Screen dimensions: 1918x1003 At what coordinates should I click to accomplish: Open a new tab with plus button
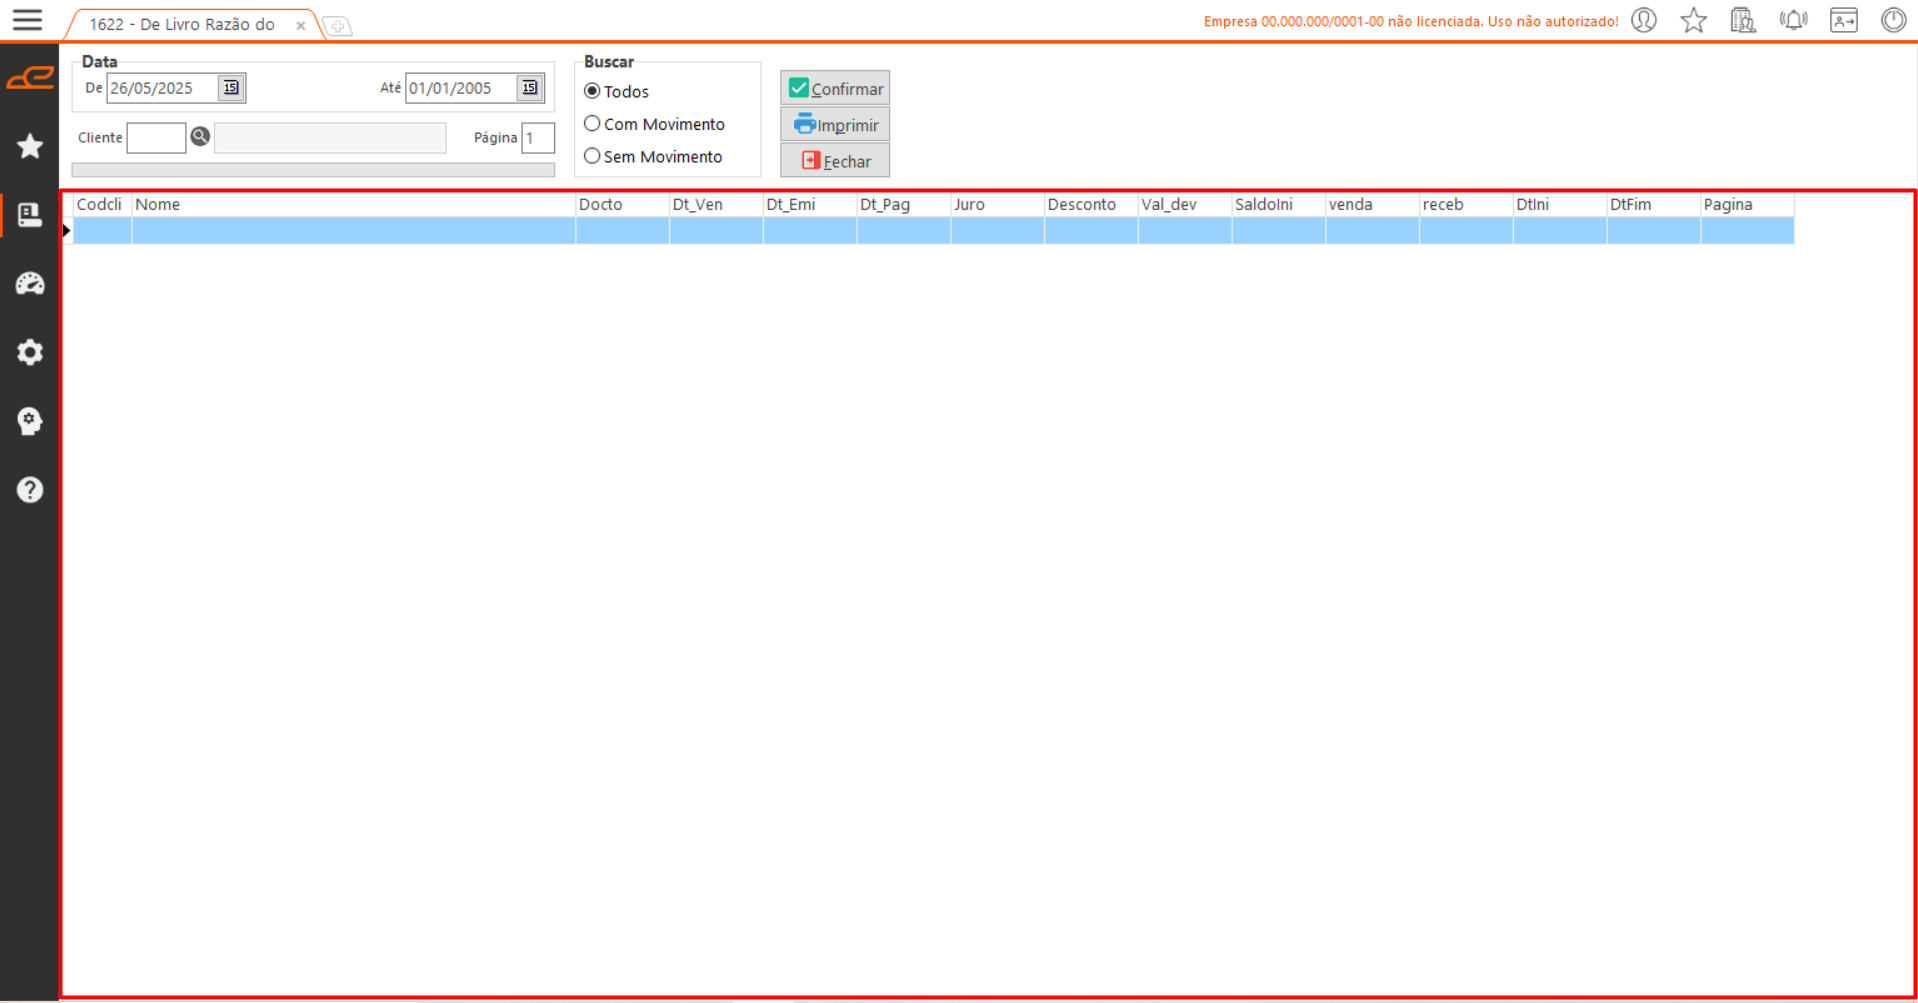pyautogui.click(x=338, y=27)
